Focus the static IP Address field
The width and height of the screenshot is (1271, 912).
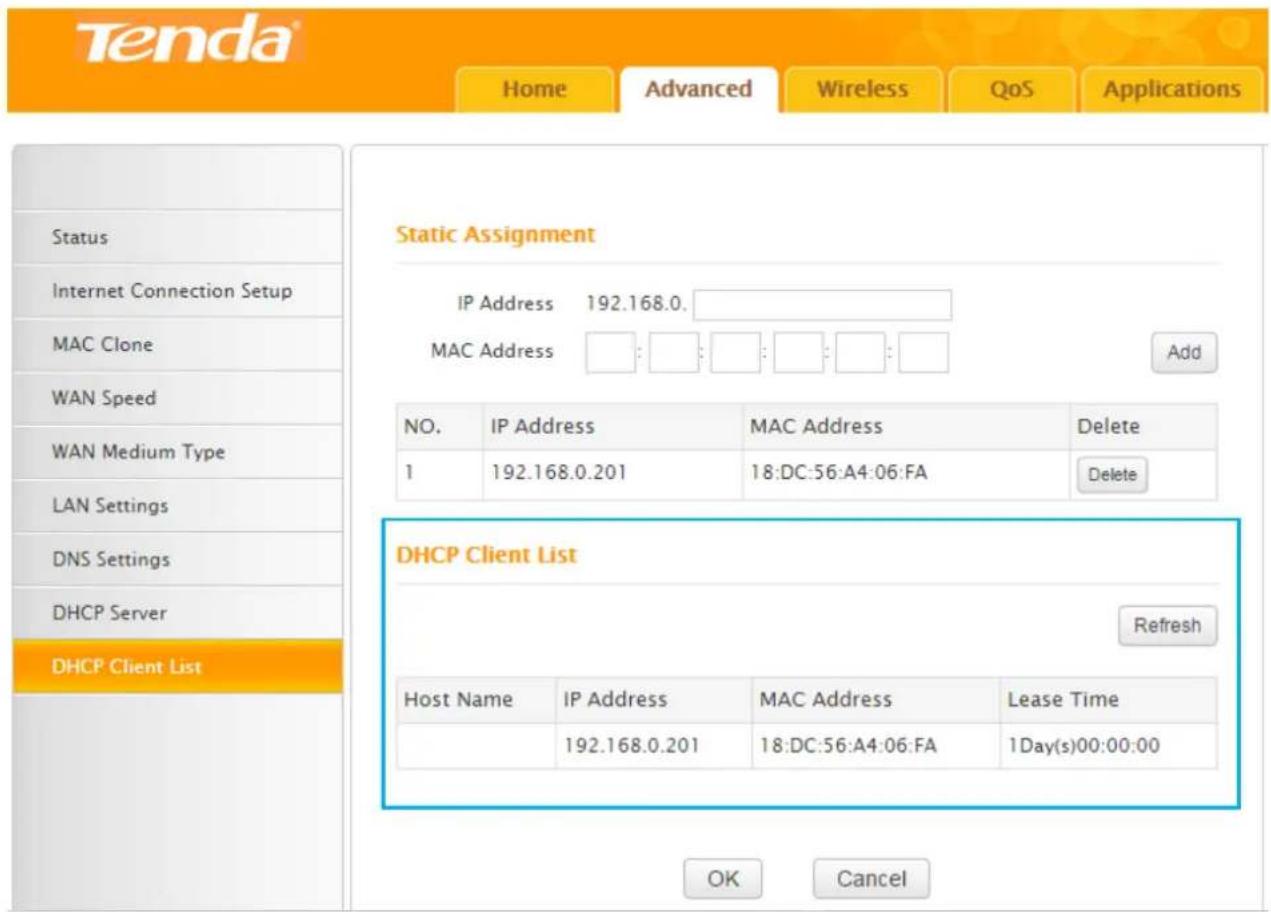[822, 304]
